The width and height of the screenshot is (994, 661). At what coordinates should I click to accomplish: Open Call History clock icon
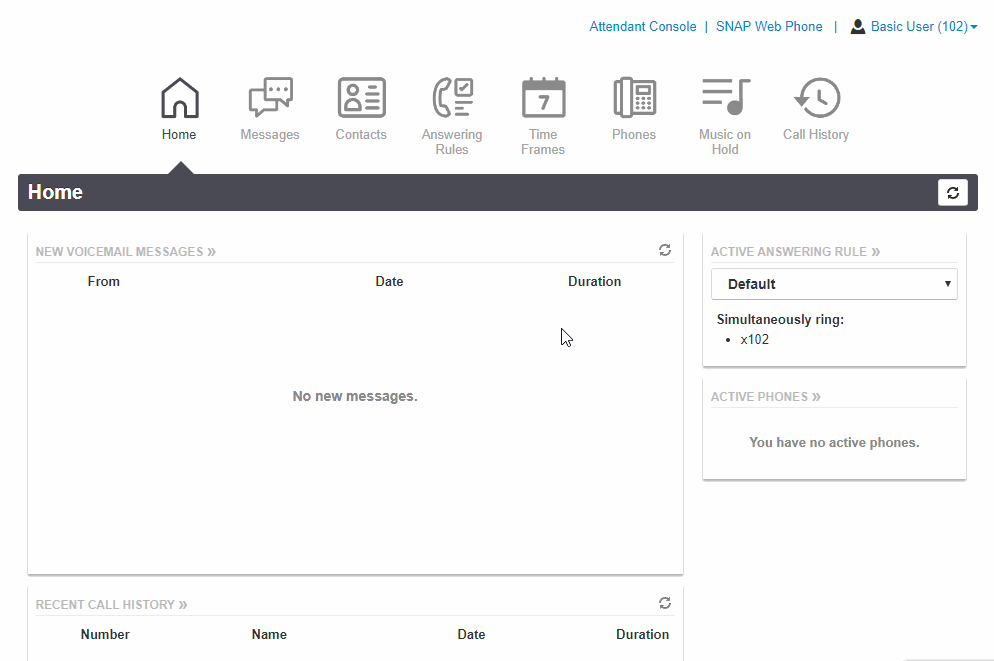click(x=816, y=99)
